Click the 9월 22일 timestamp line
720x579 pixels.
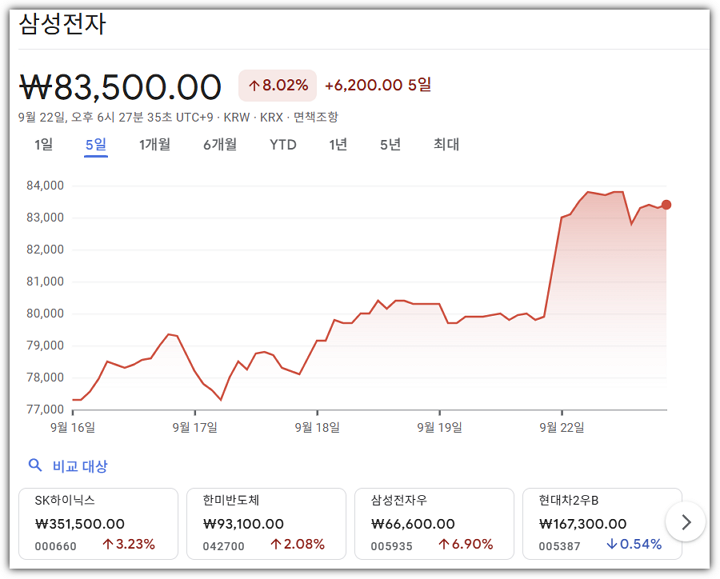[x=178, y=117]
